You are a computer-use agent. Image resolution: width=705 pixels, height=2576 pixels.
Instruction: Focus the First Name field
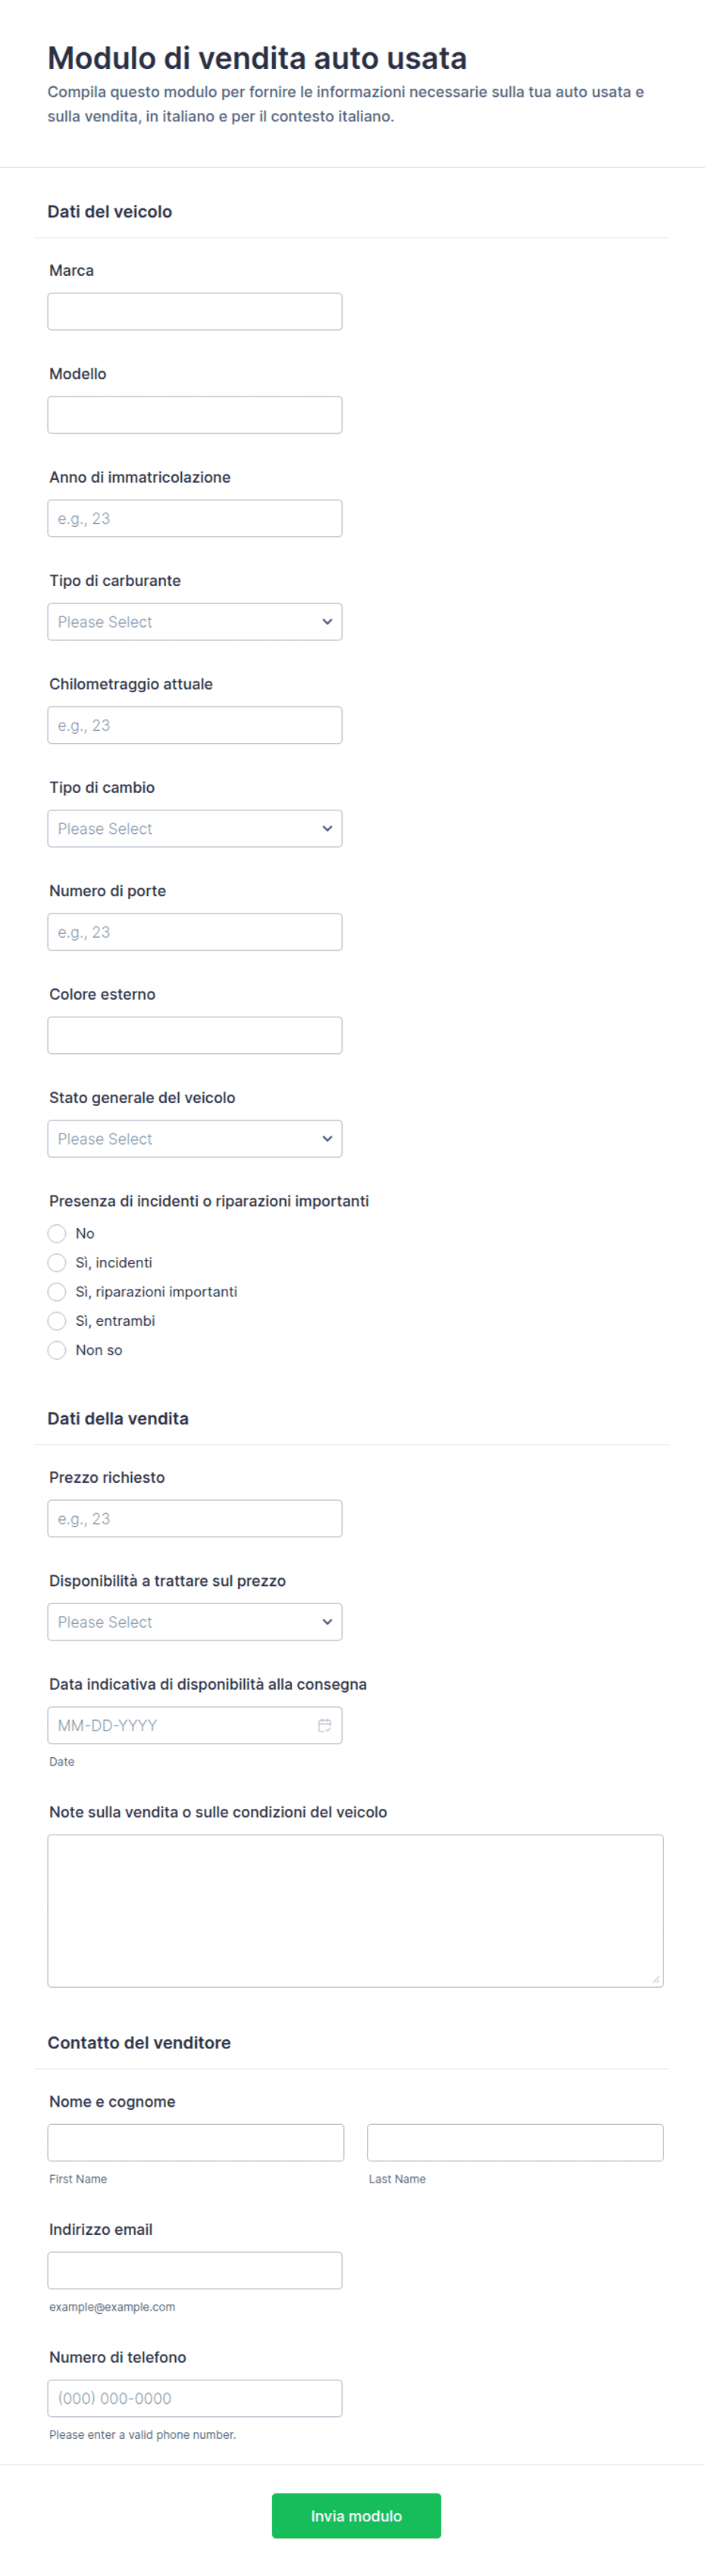[x=196, y=2142]
